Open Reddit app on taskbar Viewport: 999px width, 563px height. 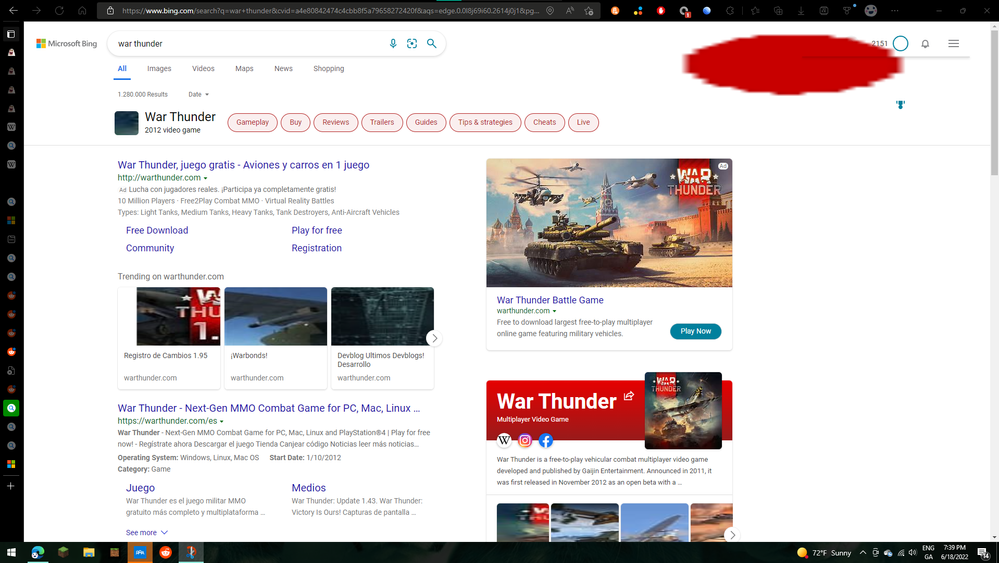pos(165,552)
